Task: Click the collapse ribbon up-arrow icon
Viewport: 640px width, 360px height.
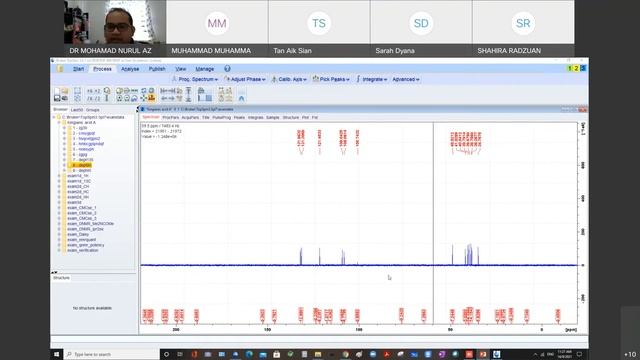Action: tap(241, 98)
